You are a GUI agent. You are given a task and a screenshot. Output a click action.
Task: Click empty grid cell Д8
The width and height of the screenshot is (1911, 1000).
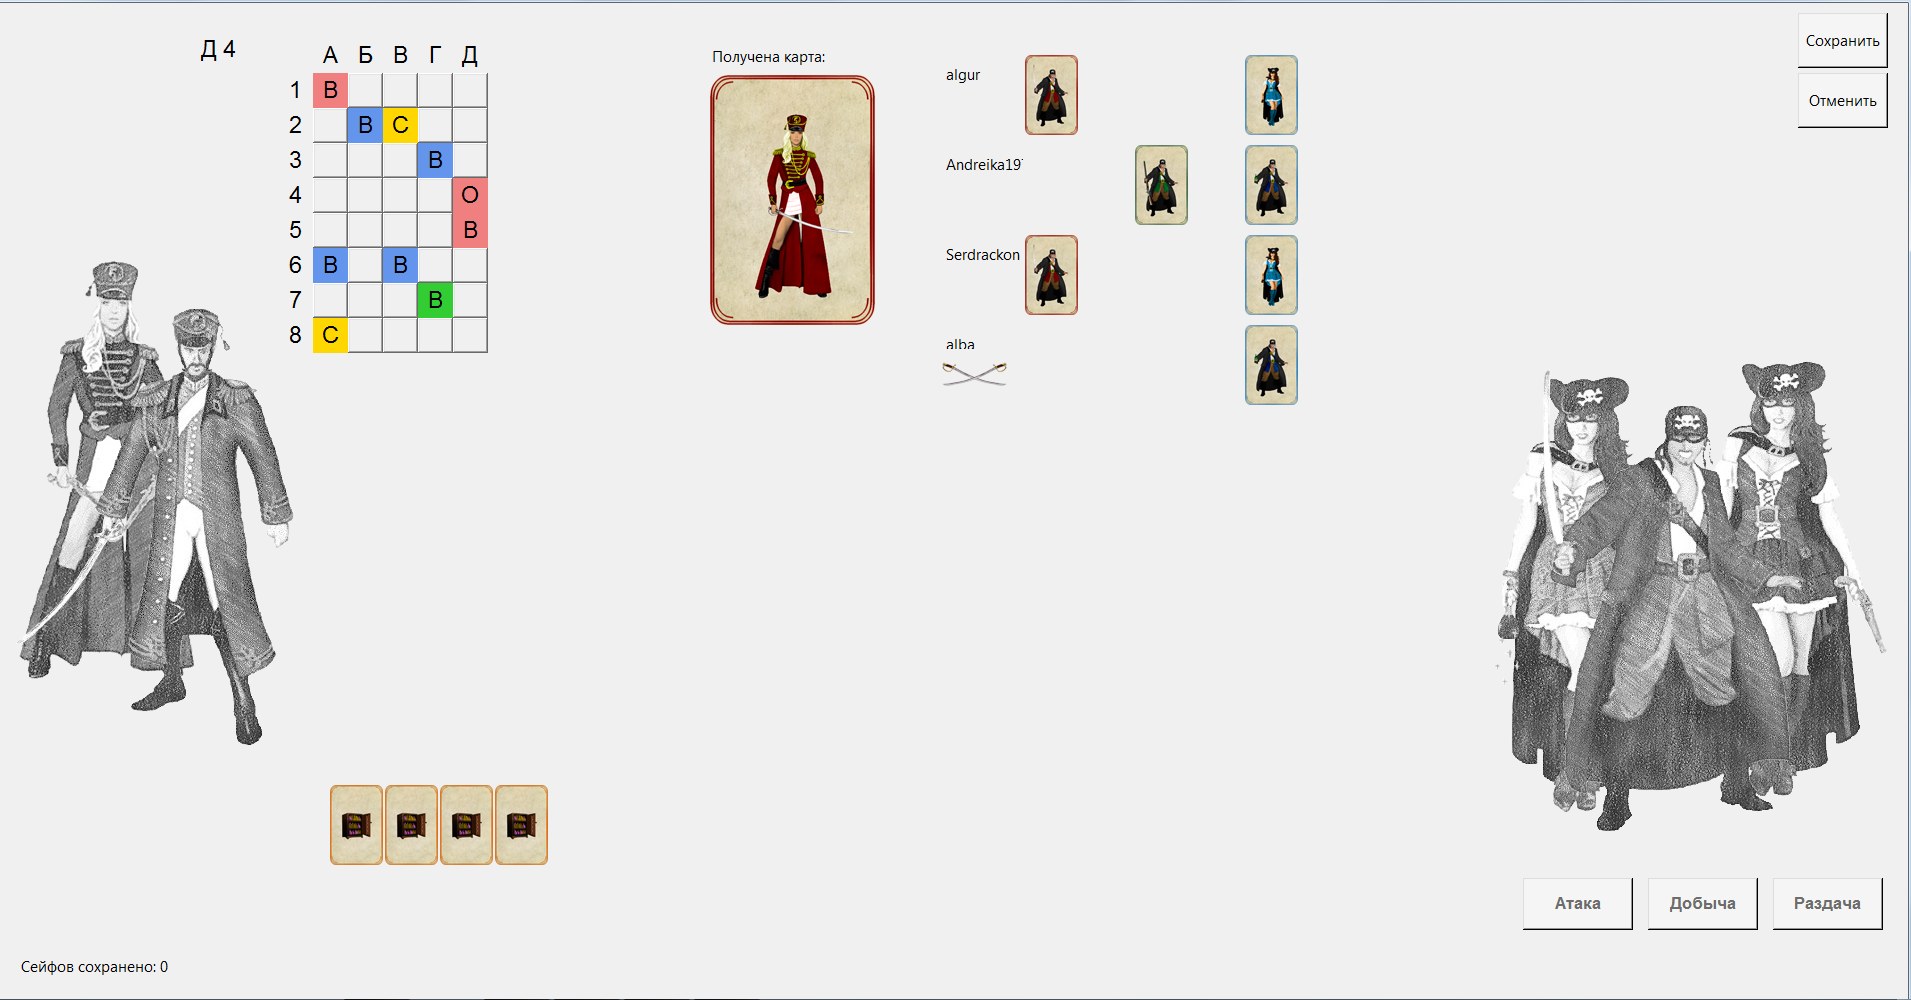(x=470, y=335)
